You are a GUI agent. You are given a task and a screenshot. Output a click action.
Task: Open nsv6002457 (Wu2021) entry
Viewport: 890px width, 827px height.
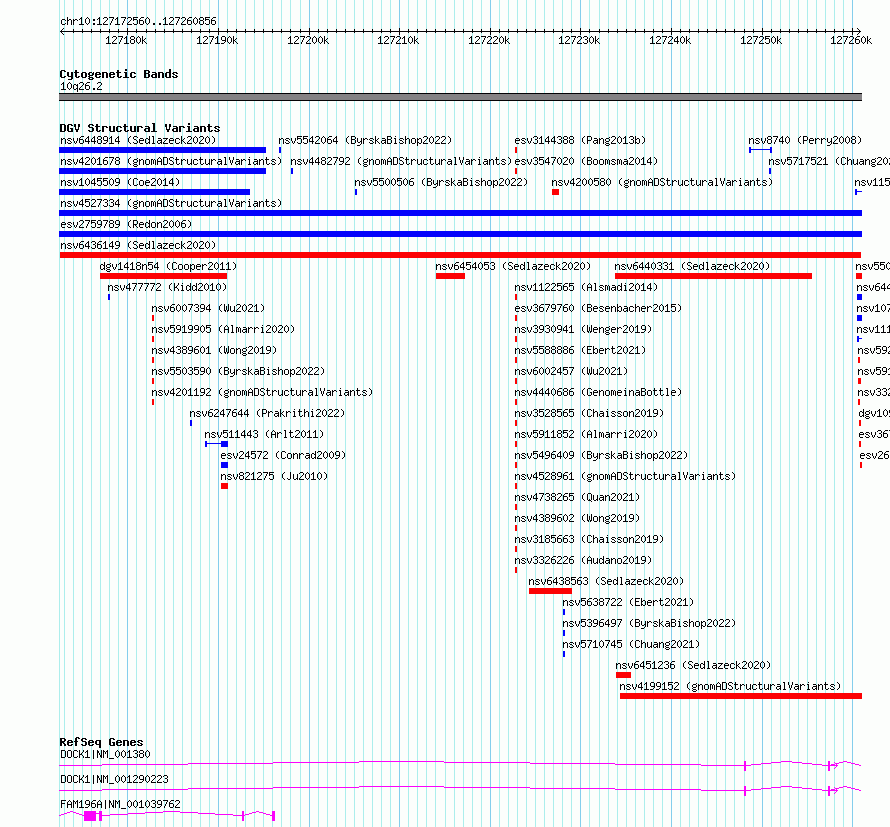(571, 371)
